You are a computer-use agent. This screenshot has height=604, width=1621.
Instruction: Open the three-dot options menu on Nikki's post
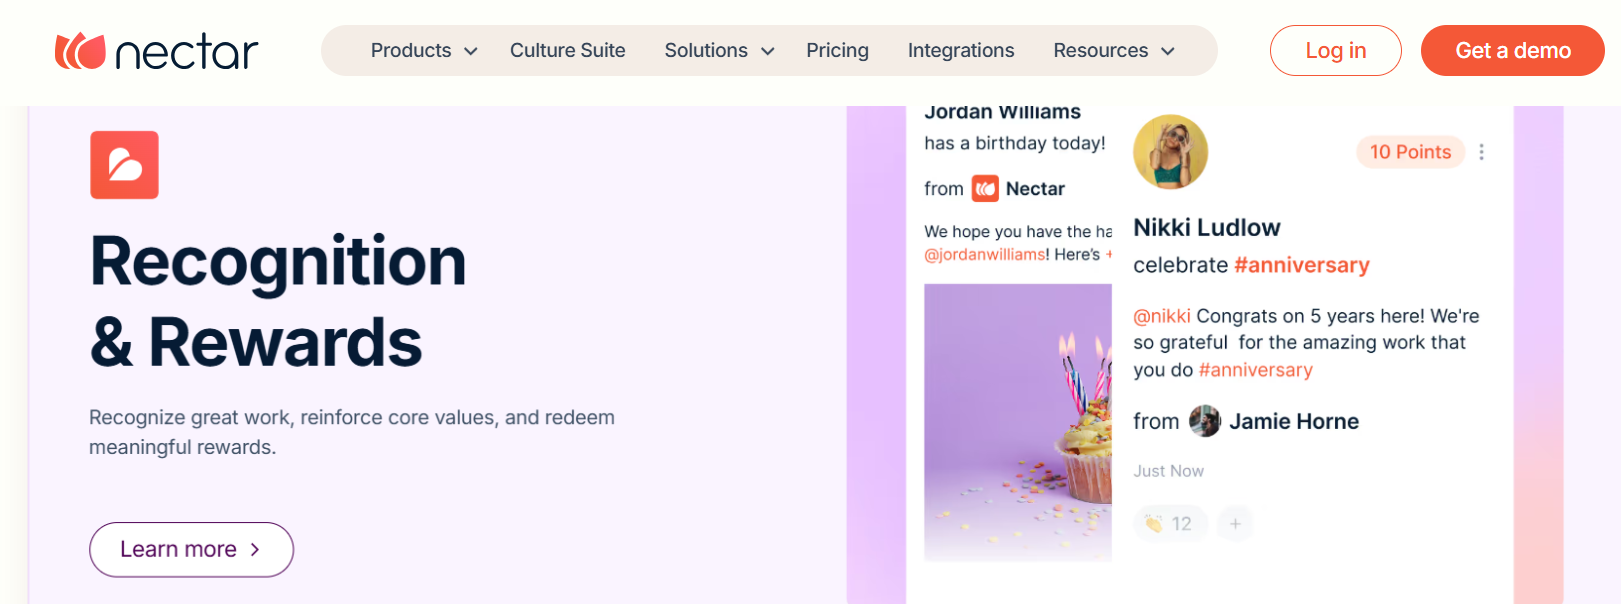click(1481, 152)
